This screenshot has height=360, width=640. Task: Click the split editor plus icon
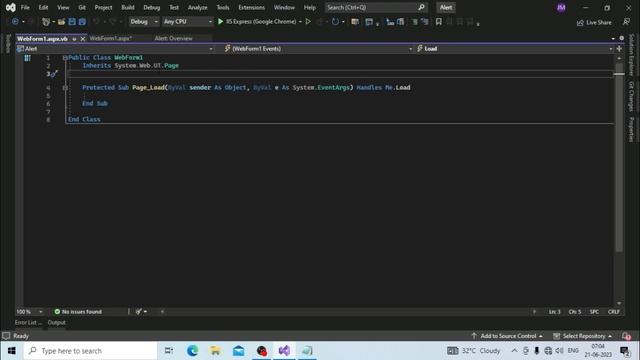tap(619, 49)
